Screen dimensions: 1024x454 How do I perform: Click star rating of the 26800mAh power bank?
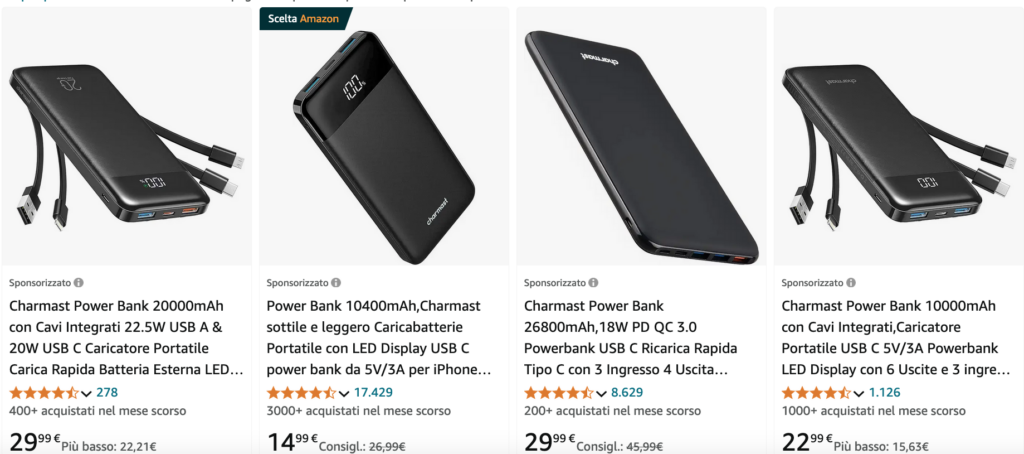click(x=558, y=393)
